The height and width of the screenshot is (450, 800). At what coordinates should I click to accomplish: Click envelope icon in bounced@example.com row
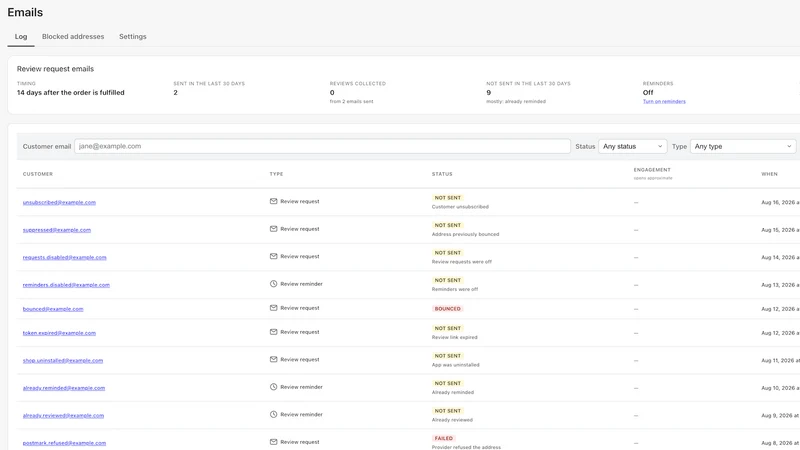click(273, 308)
